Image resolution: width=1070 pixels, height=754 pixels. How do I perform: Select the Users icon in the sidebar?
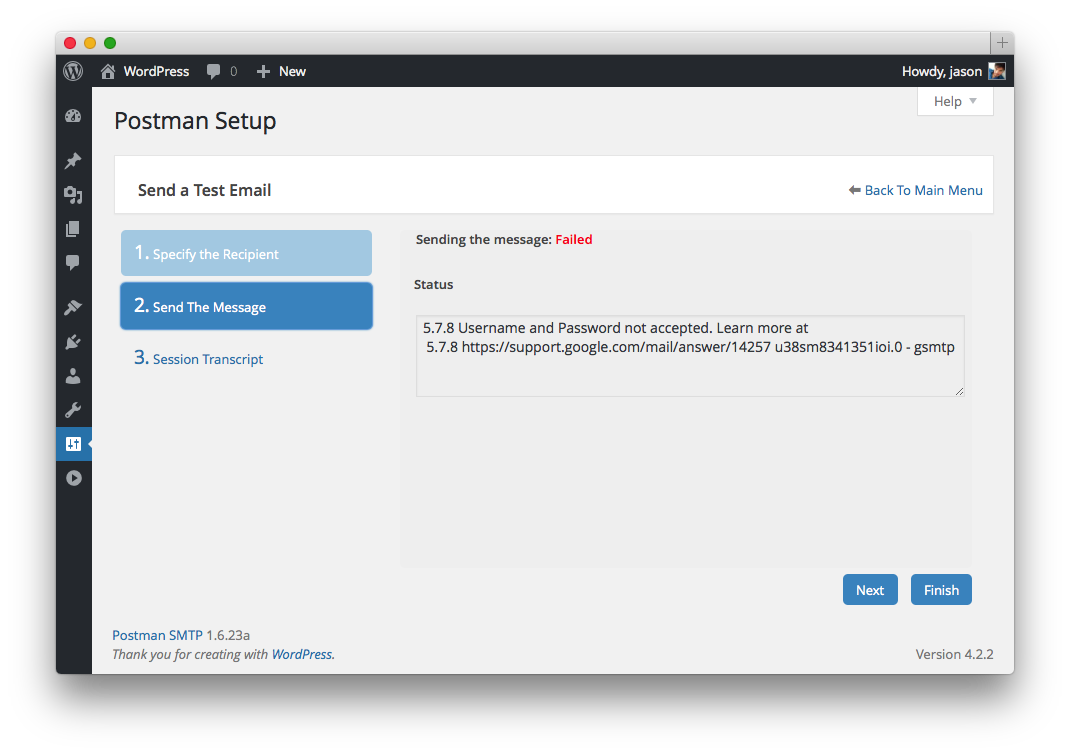[x=73, y=376]
